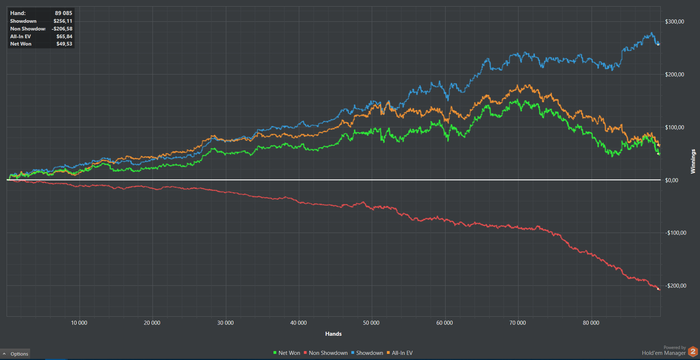The image size is (700, 360).
Task: Click the Net Won line end marker
Action: tap(658, 154)
